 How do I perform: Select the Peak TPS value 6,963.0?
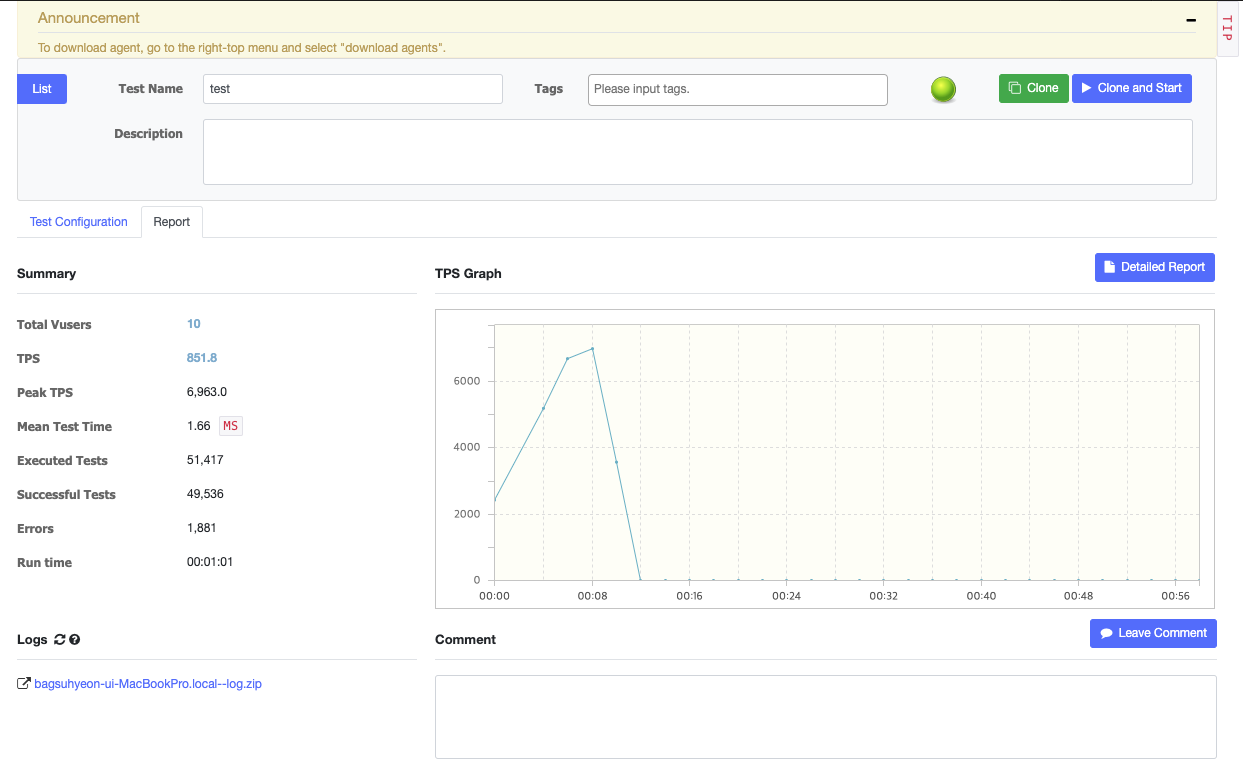(207, 392)
